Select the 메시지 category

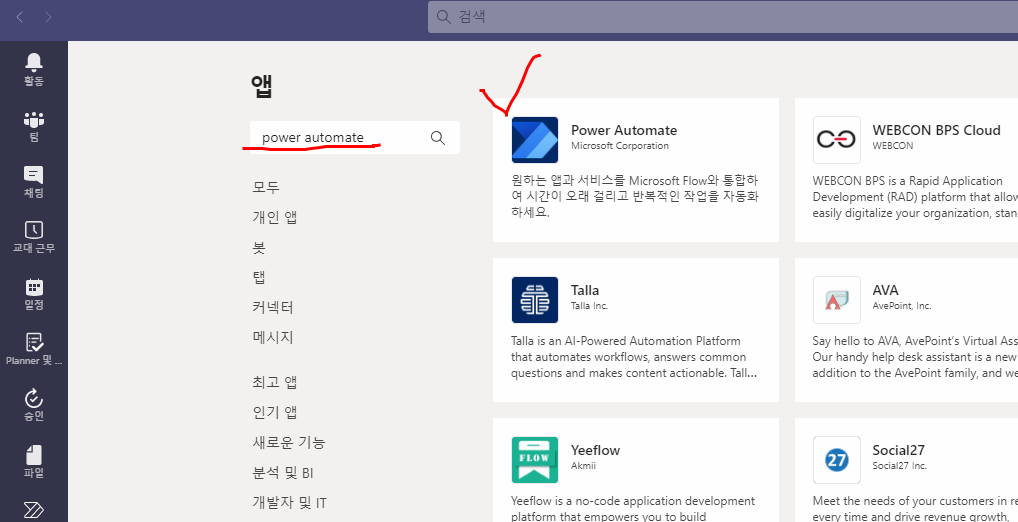pos(273,337)
